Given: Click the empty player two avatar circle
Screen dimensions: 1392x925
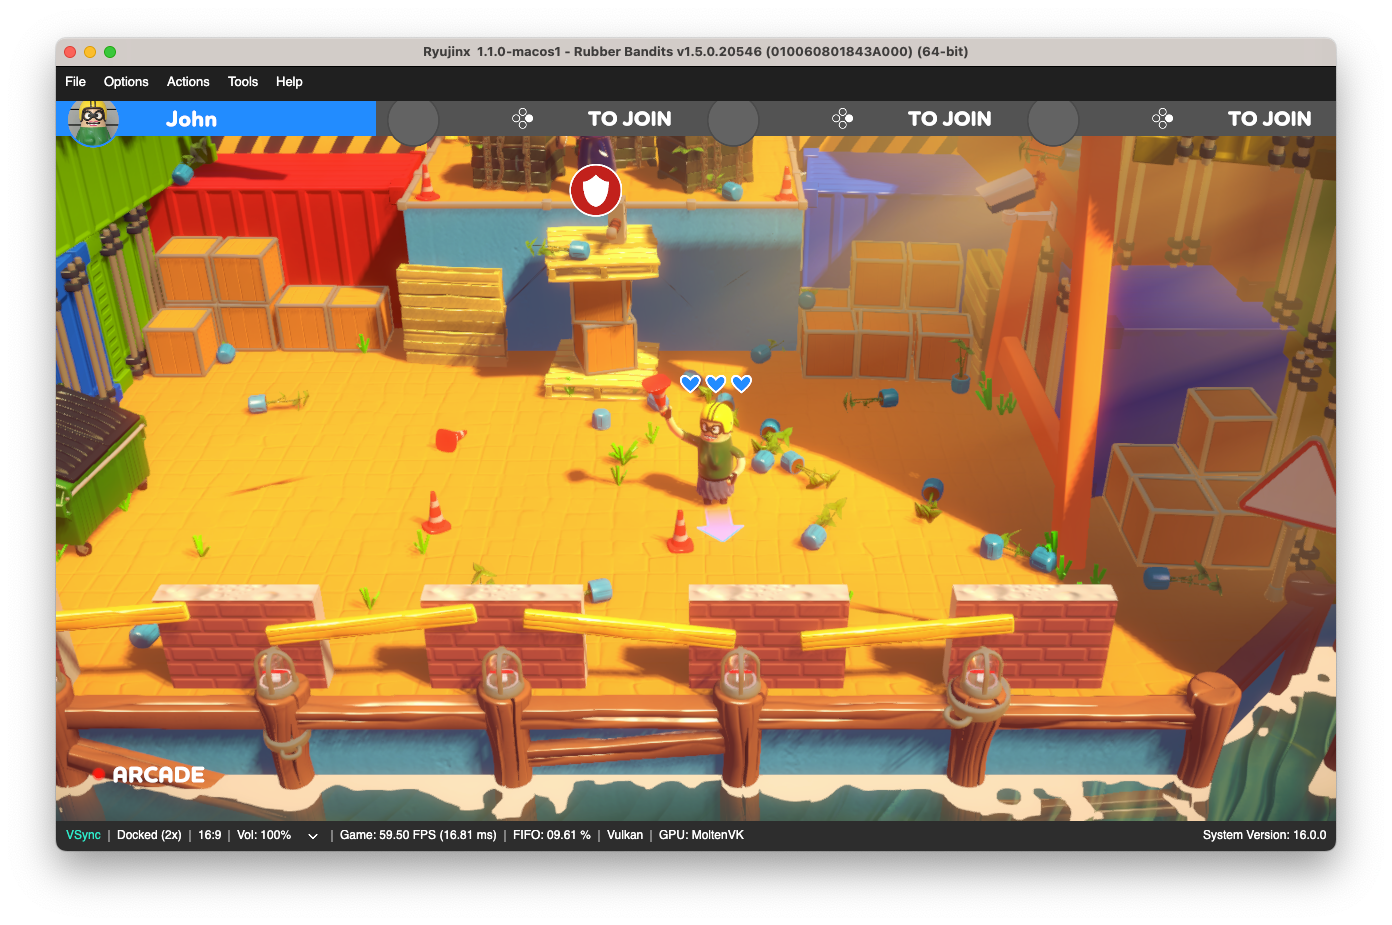Looking at the screenshot, I should [x=413, y=122].
